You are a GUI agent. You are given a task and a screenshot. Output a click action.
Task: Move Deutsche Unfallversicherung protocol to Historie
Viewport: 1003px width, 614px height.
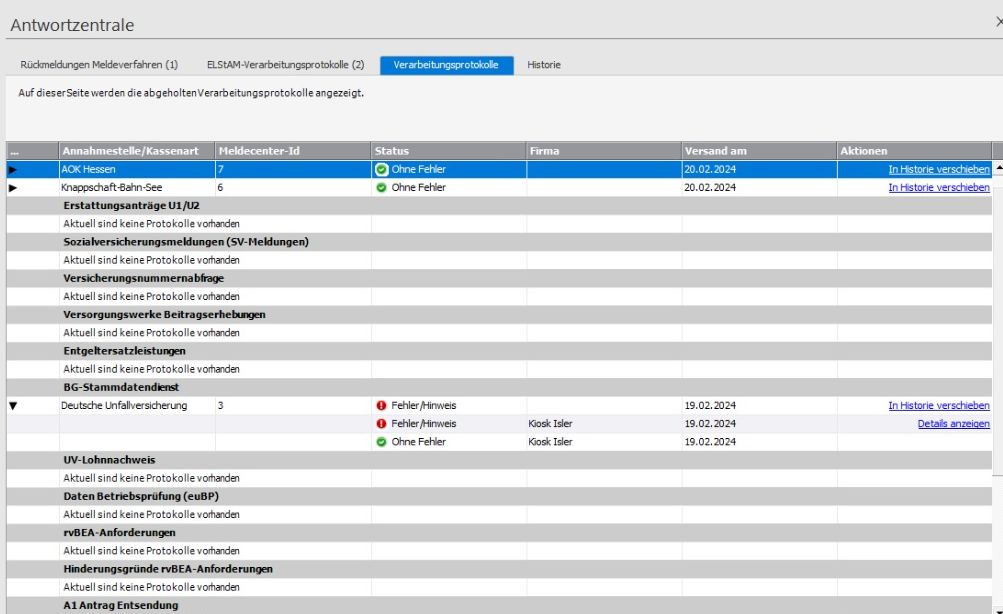point(938,405)
